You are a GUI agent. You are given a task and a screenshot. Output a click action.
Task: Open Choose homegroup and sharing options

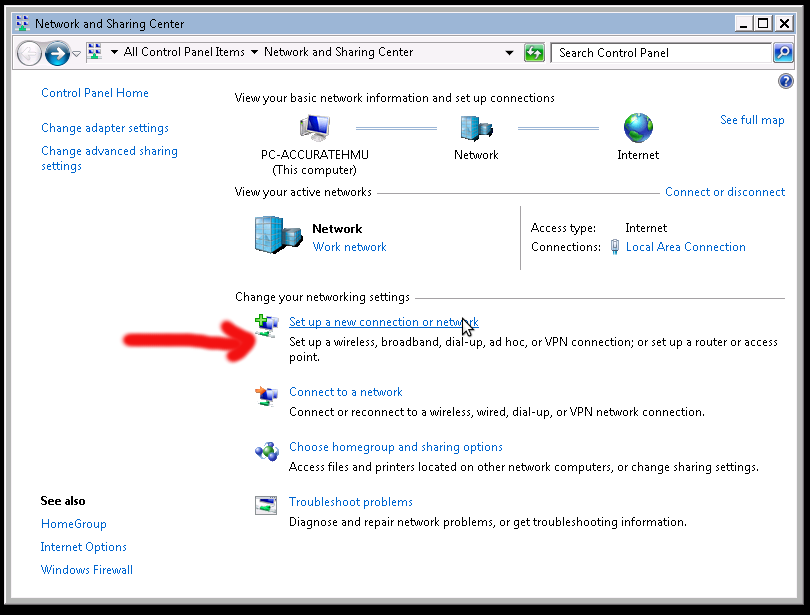point(396,447)
